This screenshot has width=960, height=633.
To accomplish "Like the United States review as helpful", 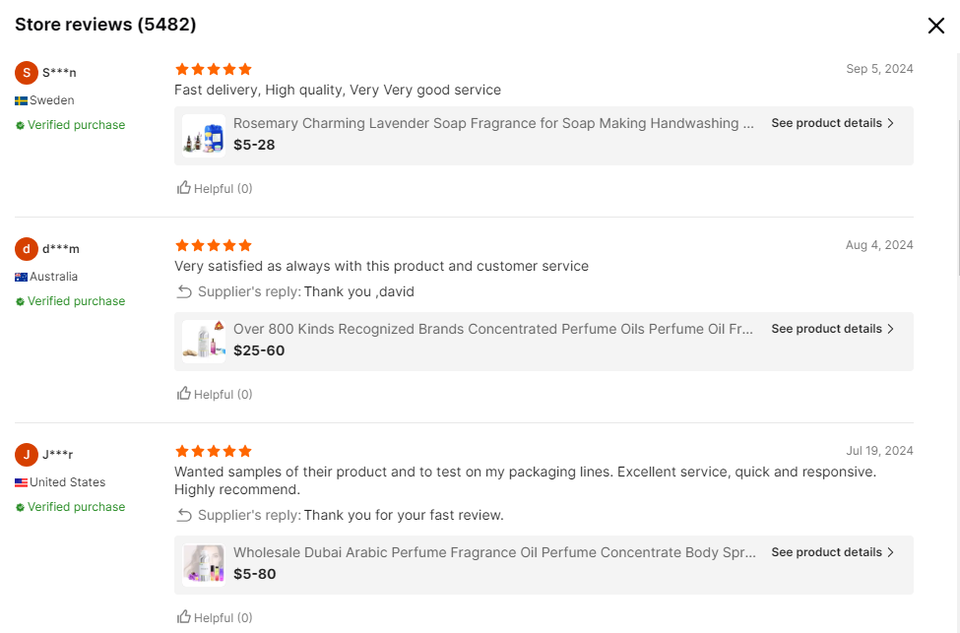I will tap(184, 617).
